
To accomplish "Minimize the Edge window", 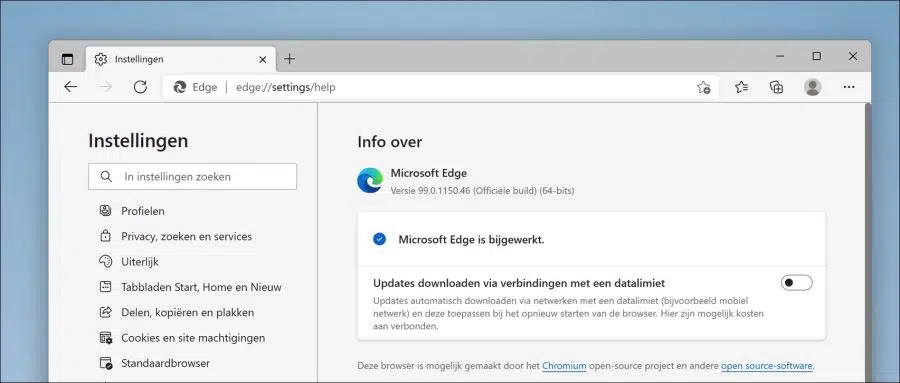I will pyautogui.click(x=780, y=56).
